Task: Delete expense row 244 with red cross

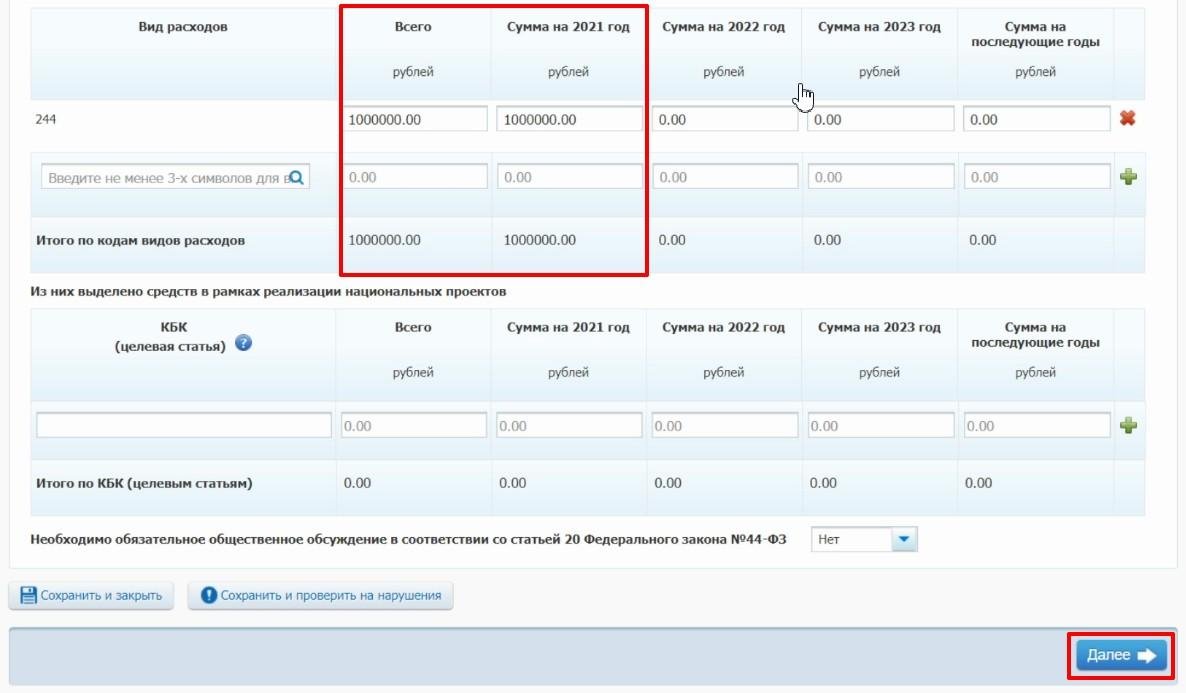Action: (x=1128, y=119)
